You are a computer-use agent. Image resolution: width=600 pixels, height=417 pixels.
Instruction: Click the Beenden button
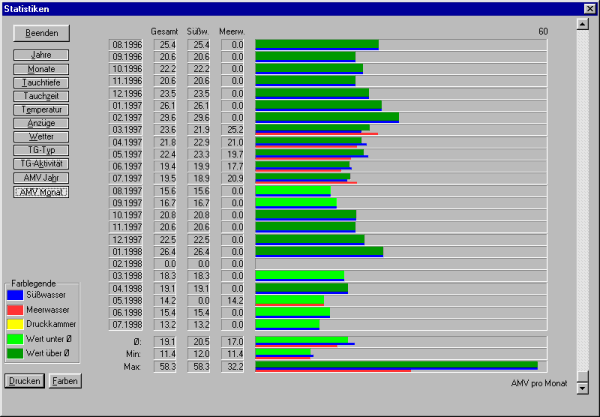pyautogui.click(x=42, y=33)
